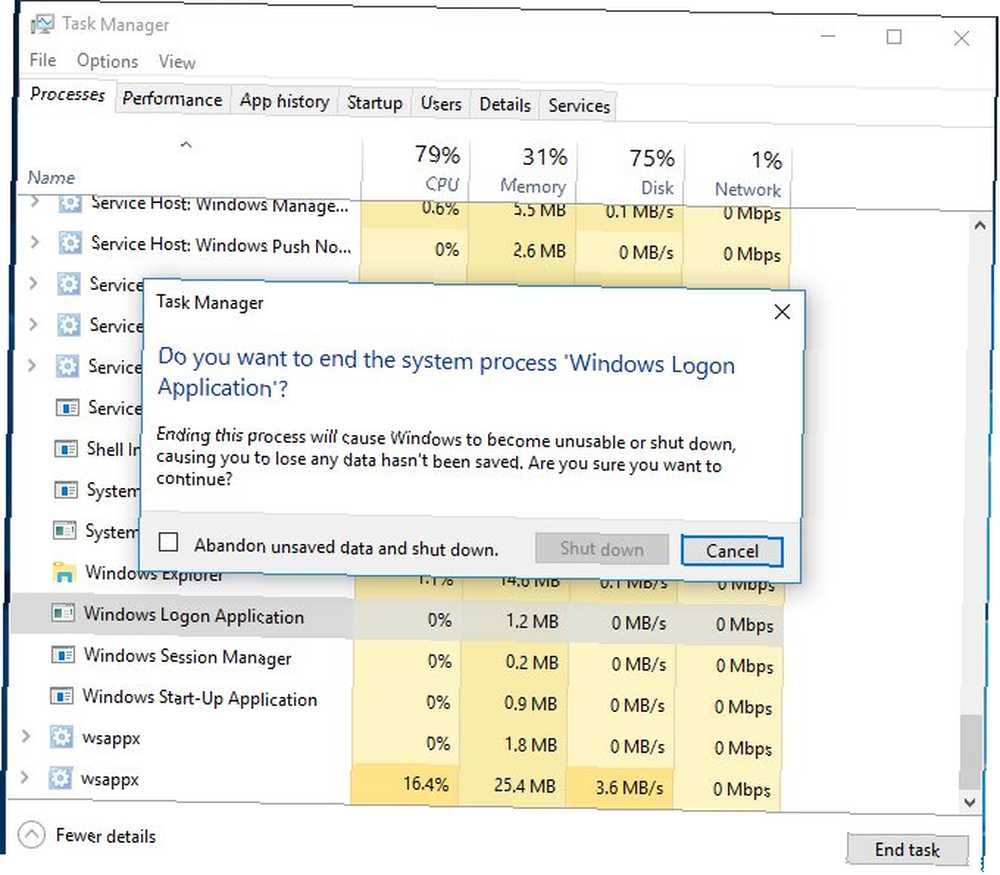Select the Windows Session Manager row
This screenshot has height=875, width=1000.
pyautogui.click(x=395, y=659)
